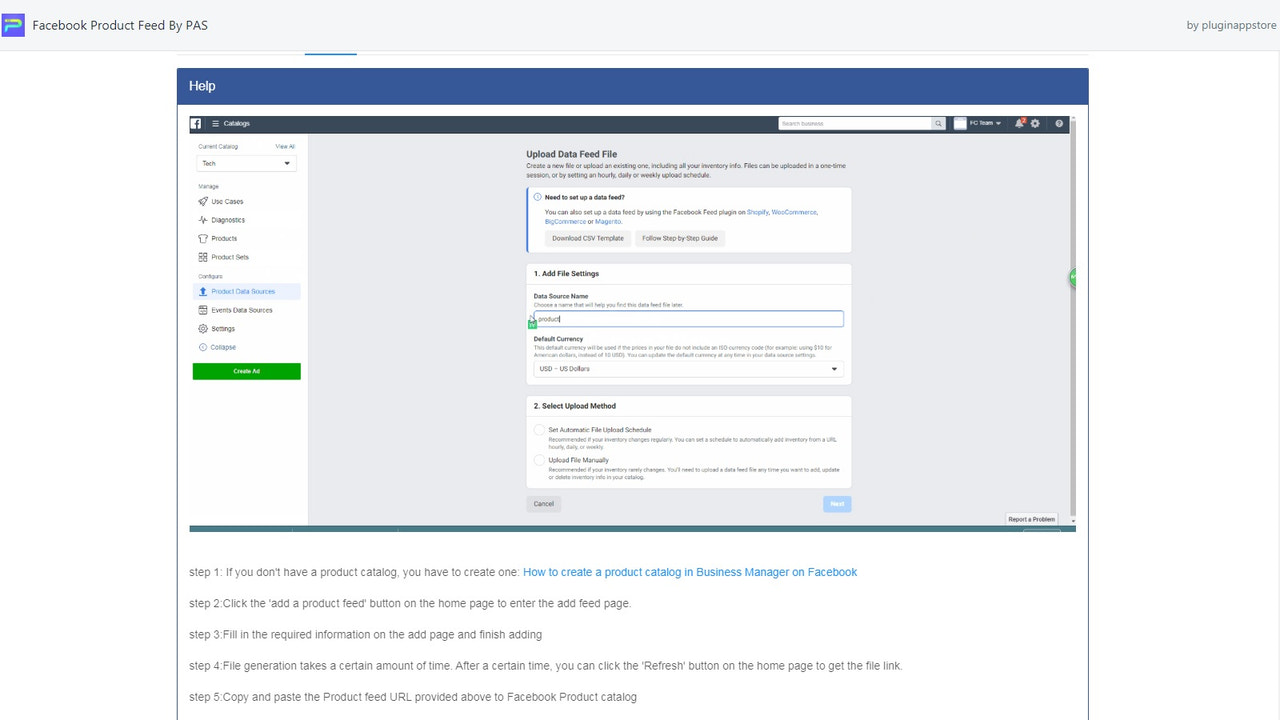Click the View All catalogs link
The height and width of the screenshot is (720, 1280).
tap(285, 146)
